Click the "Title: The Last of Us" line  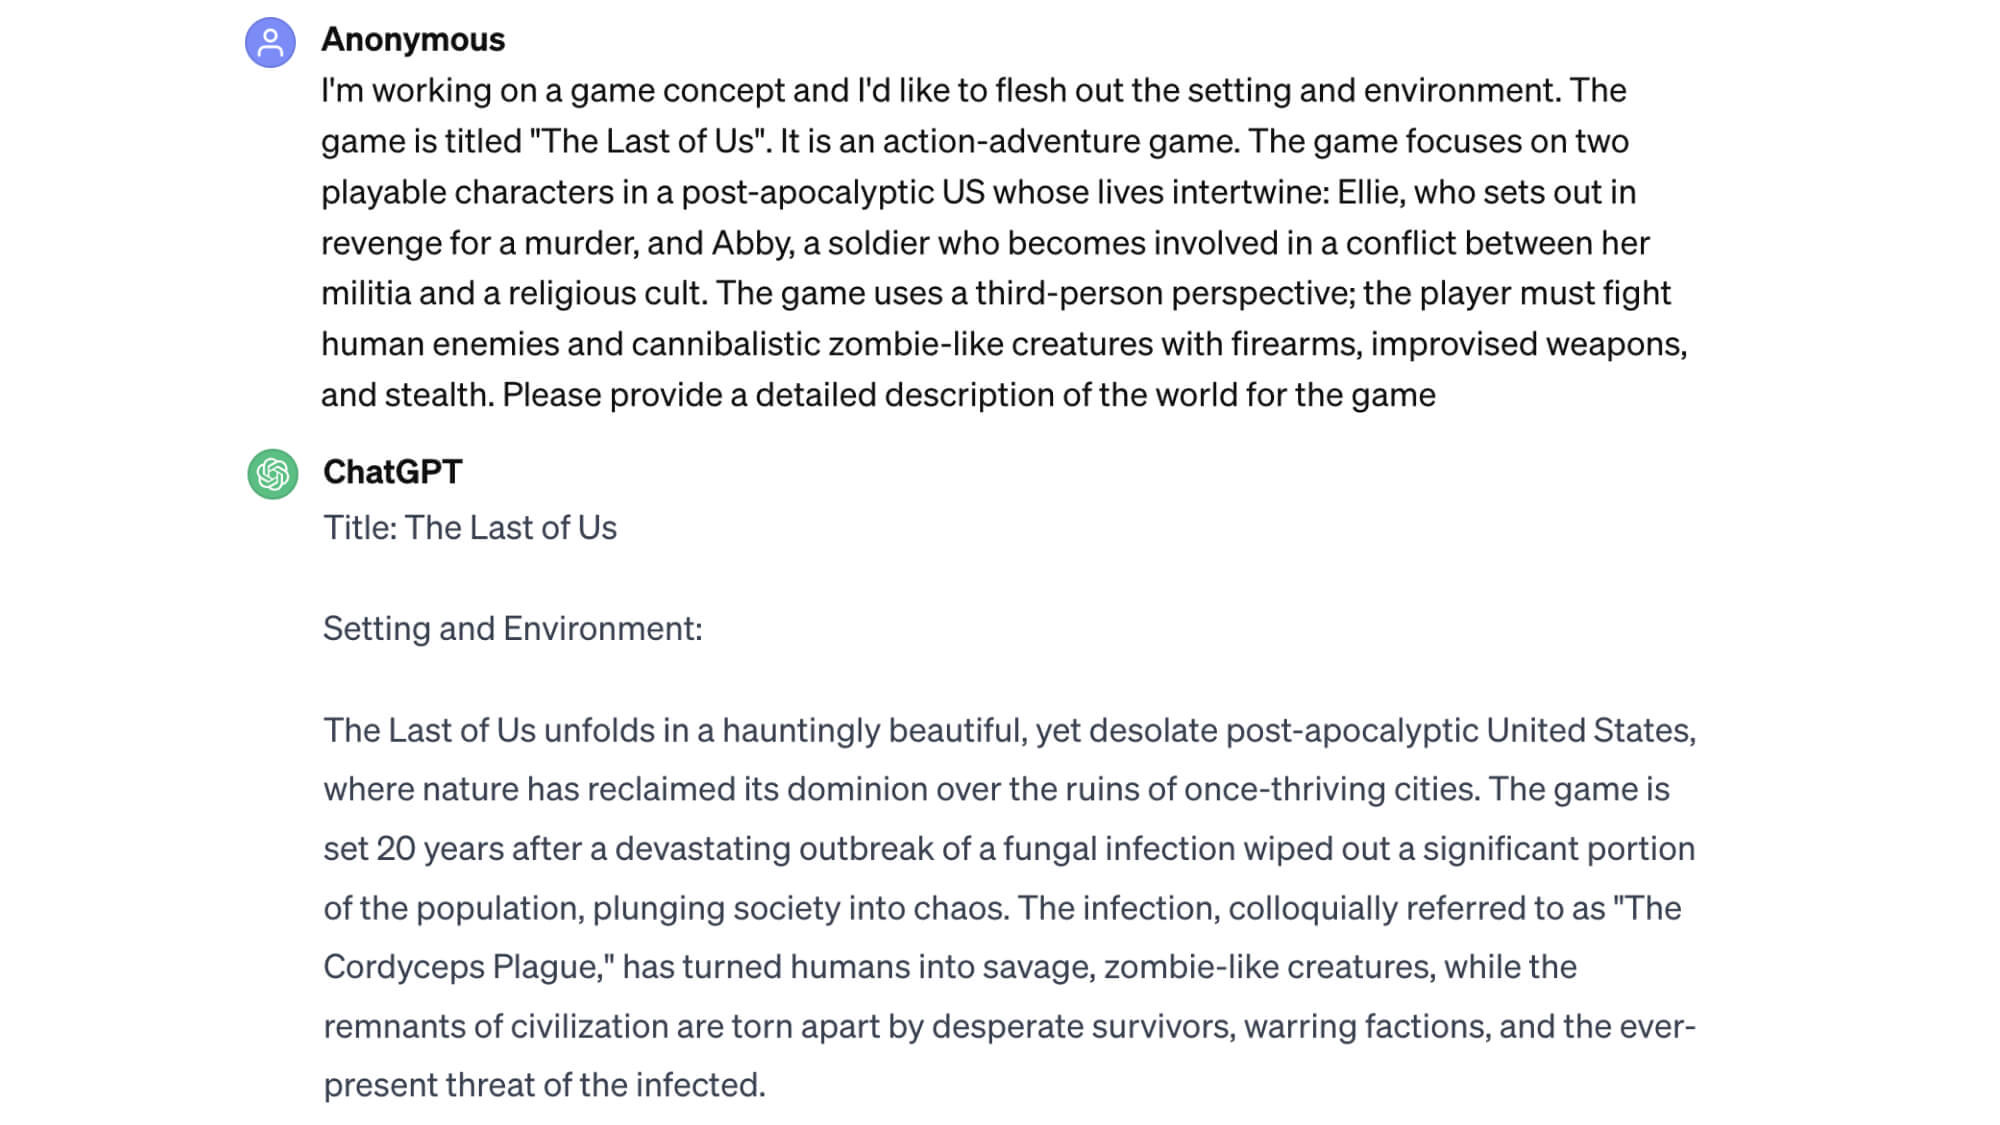click(x=469, y=528)
